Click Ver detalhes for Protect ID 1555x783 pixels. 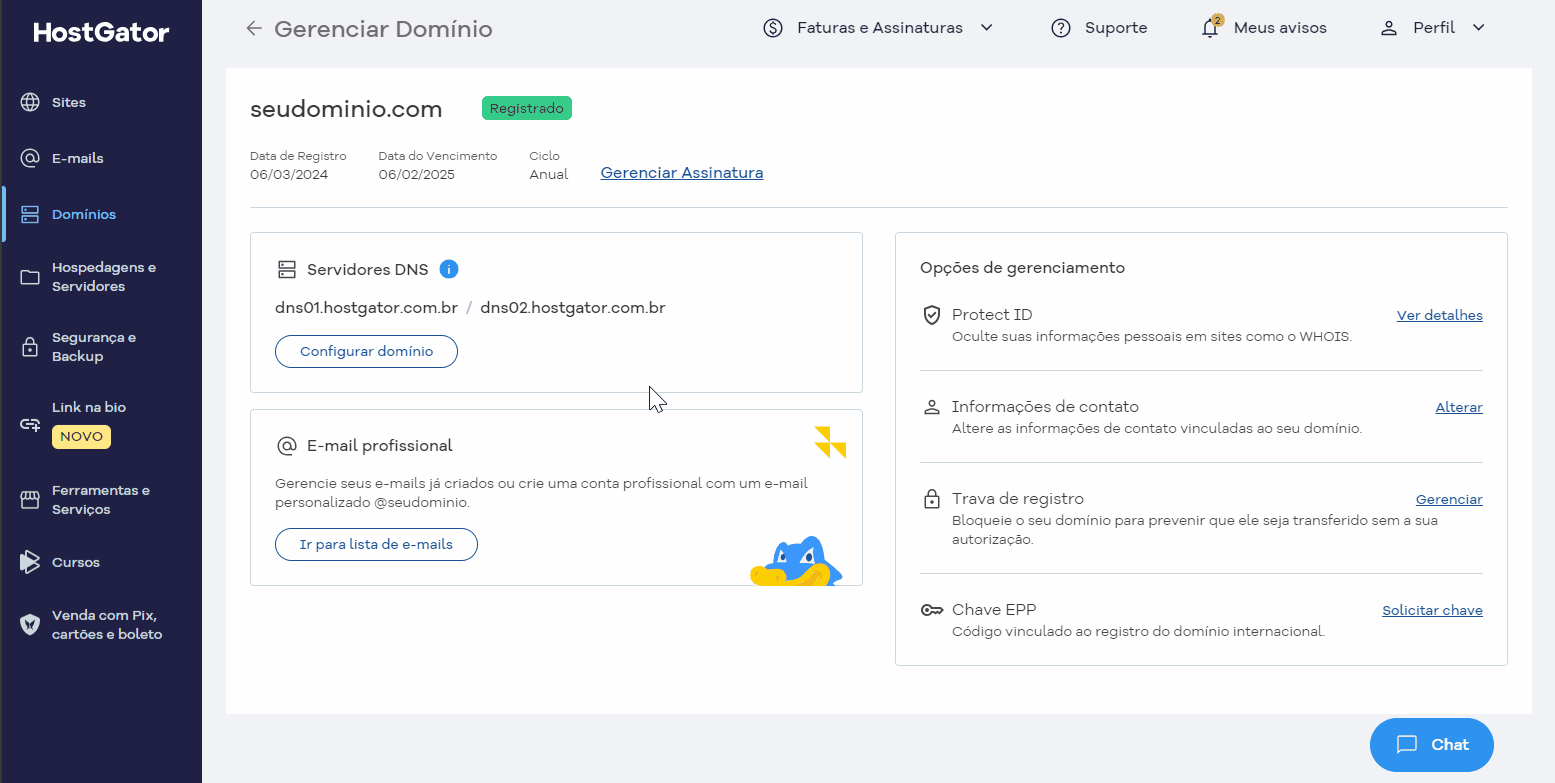click(1440, 315)
